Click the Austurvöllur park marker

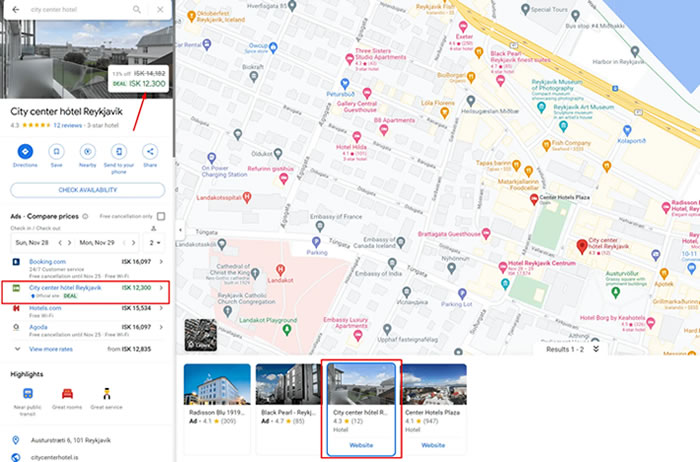pyautogui.click(x=616, y=293)
